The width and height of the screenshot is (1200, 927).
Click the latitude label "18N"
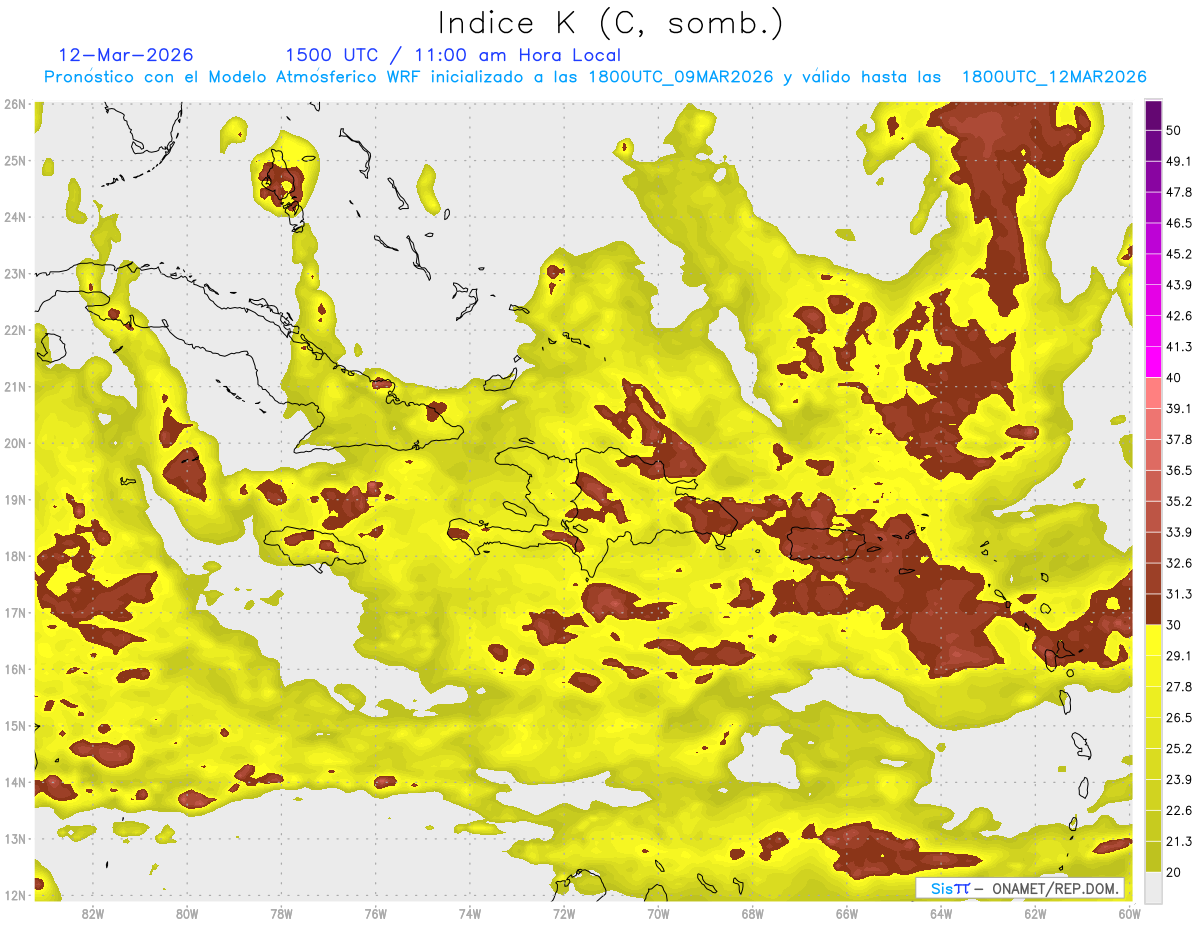[x=15, y=556]
